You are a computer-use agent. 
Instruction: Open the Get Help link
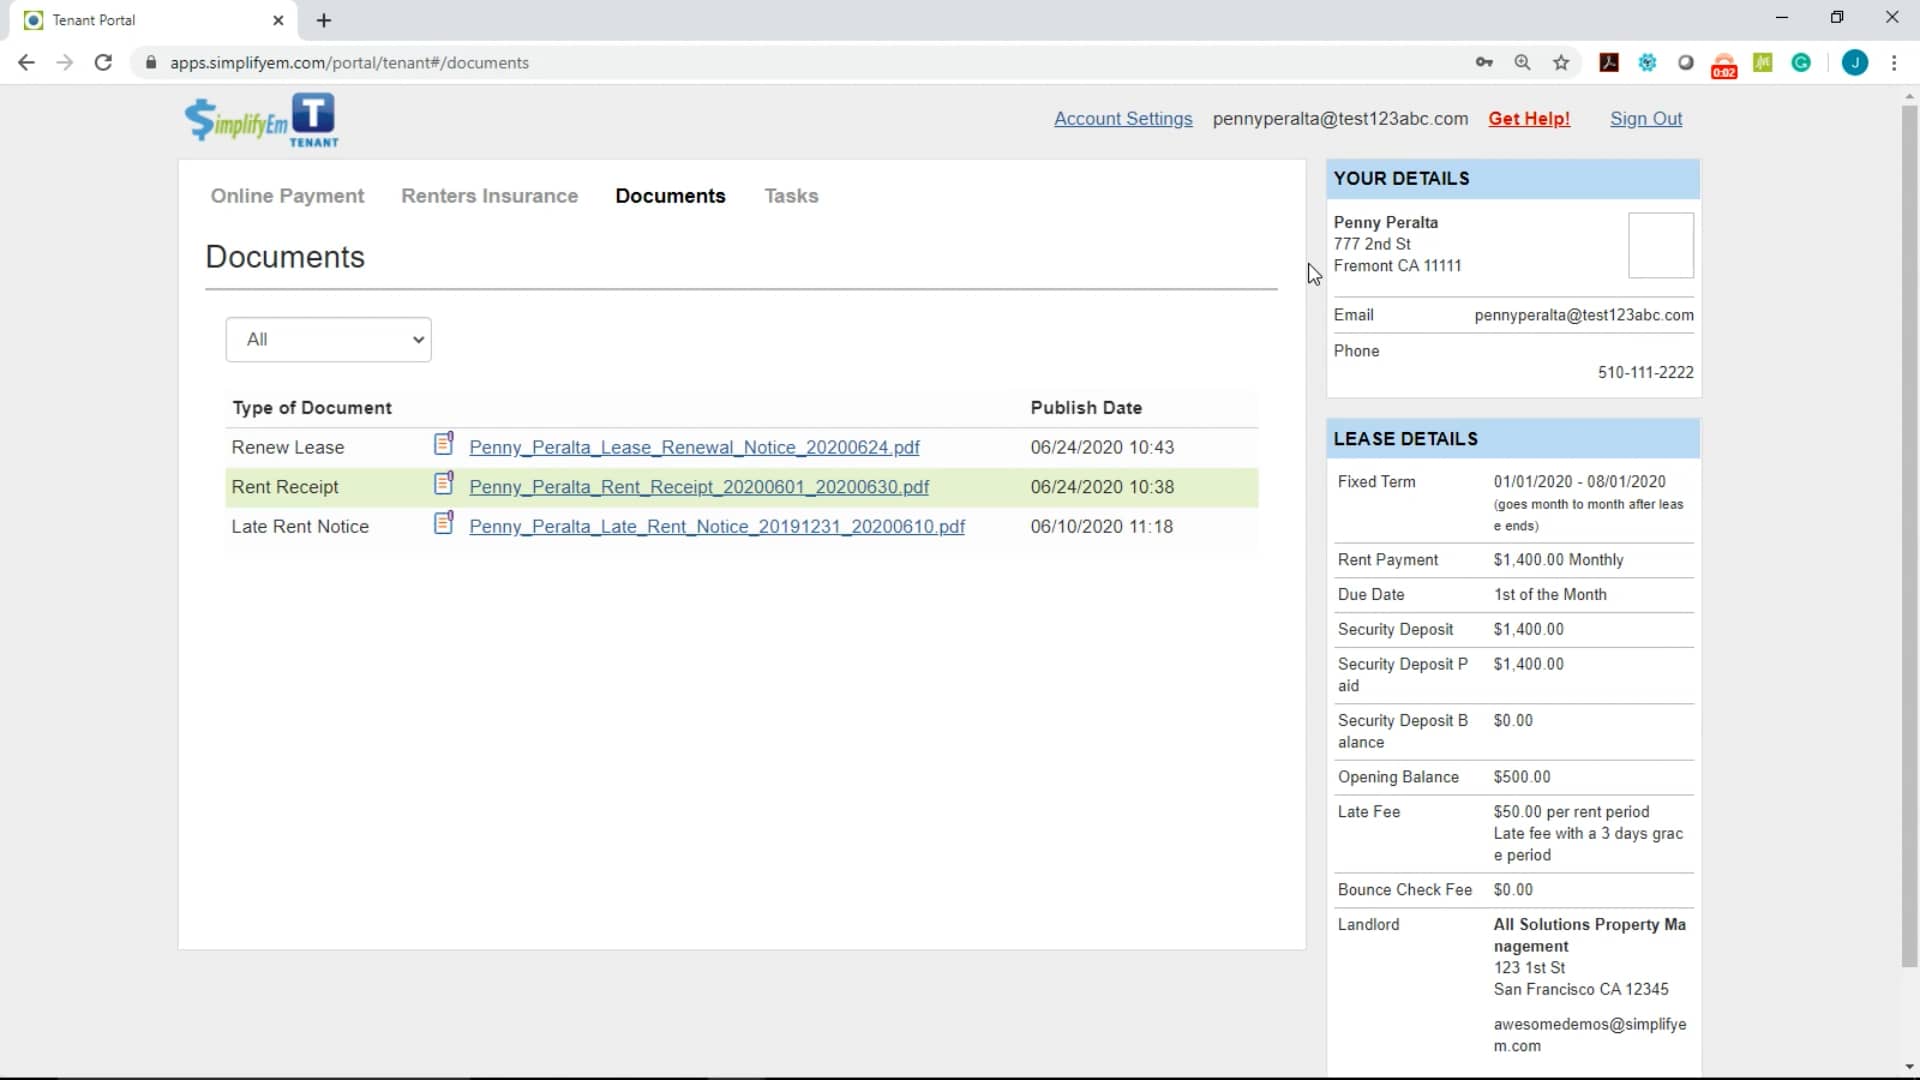tap(1529, 119)
